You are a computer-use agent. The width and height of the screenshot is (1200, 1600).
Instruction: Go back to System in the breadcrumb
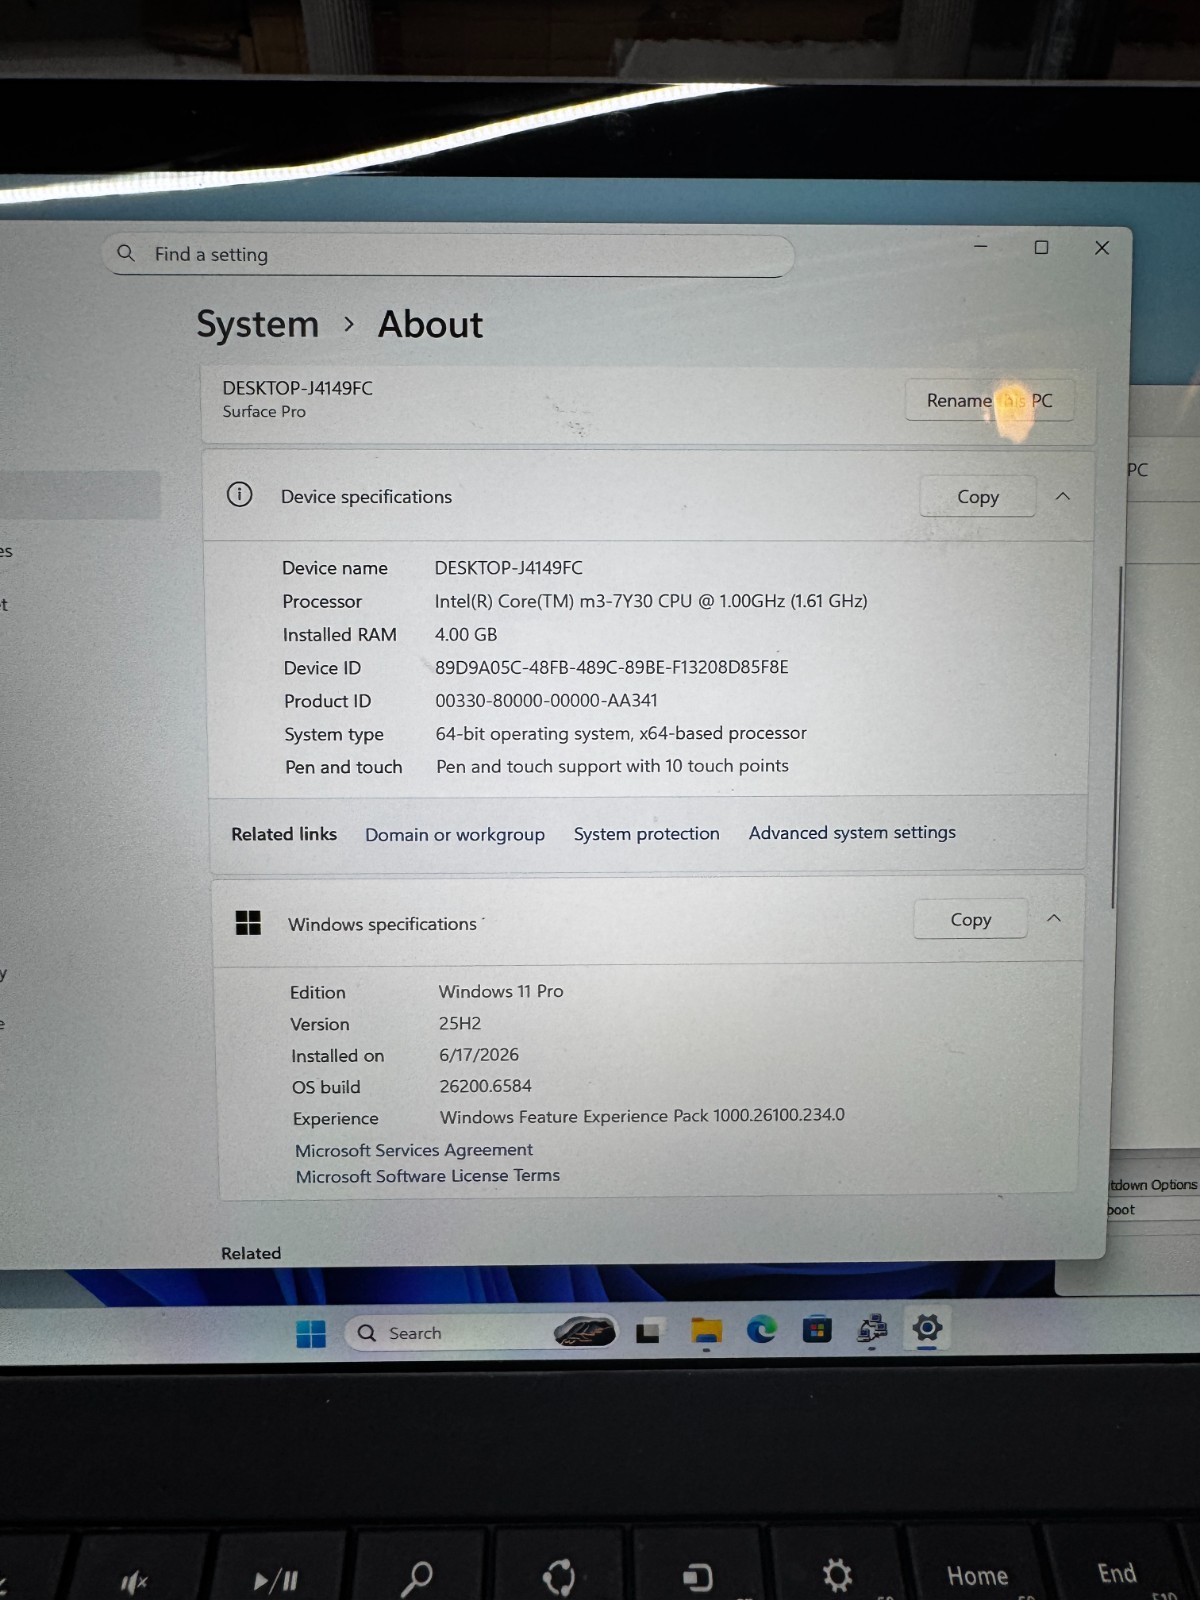257,324
